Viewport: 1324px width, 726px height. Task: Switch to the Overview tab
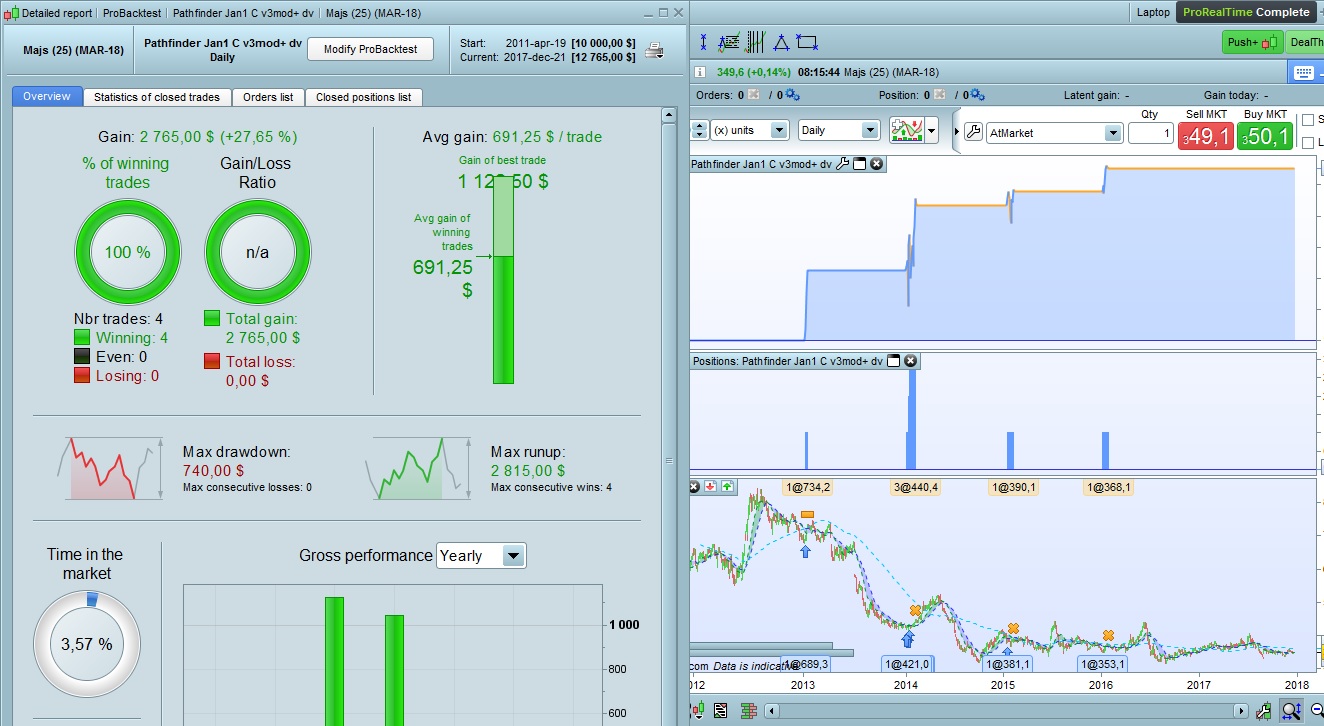(47, 97)
